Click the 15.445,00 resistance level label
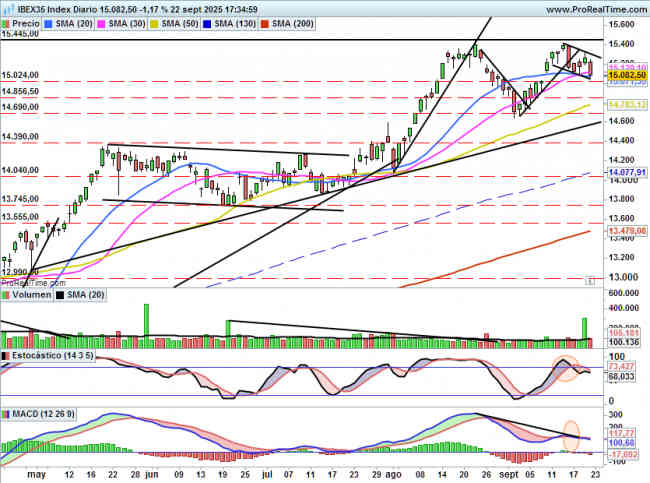 coord(20,34)
